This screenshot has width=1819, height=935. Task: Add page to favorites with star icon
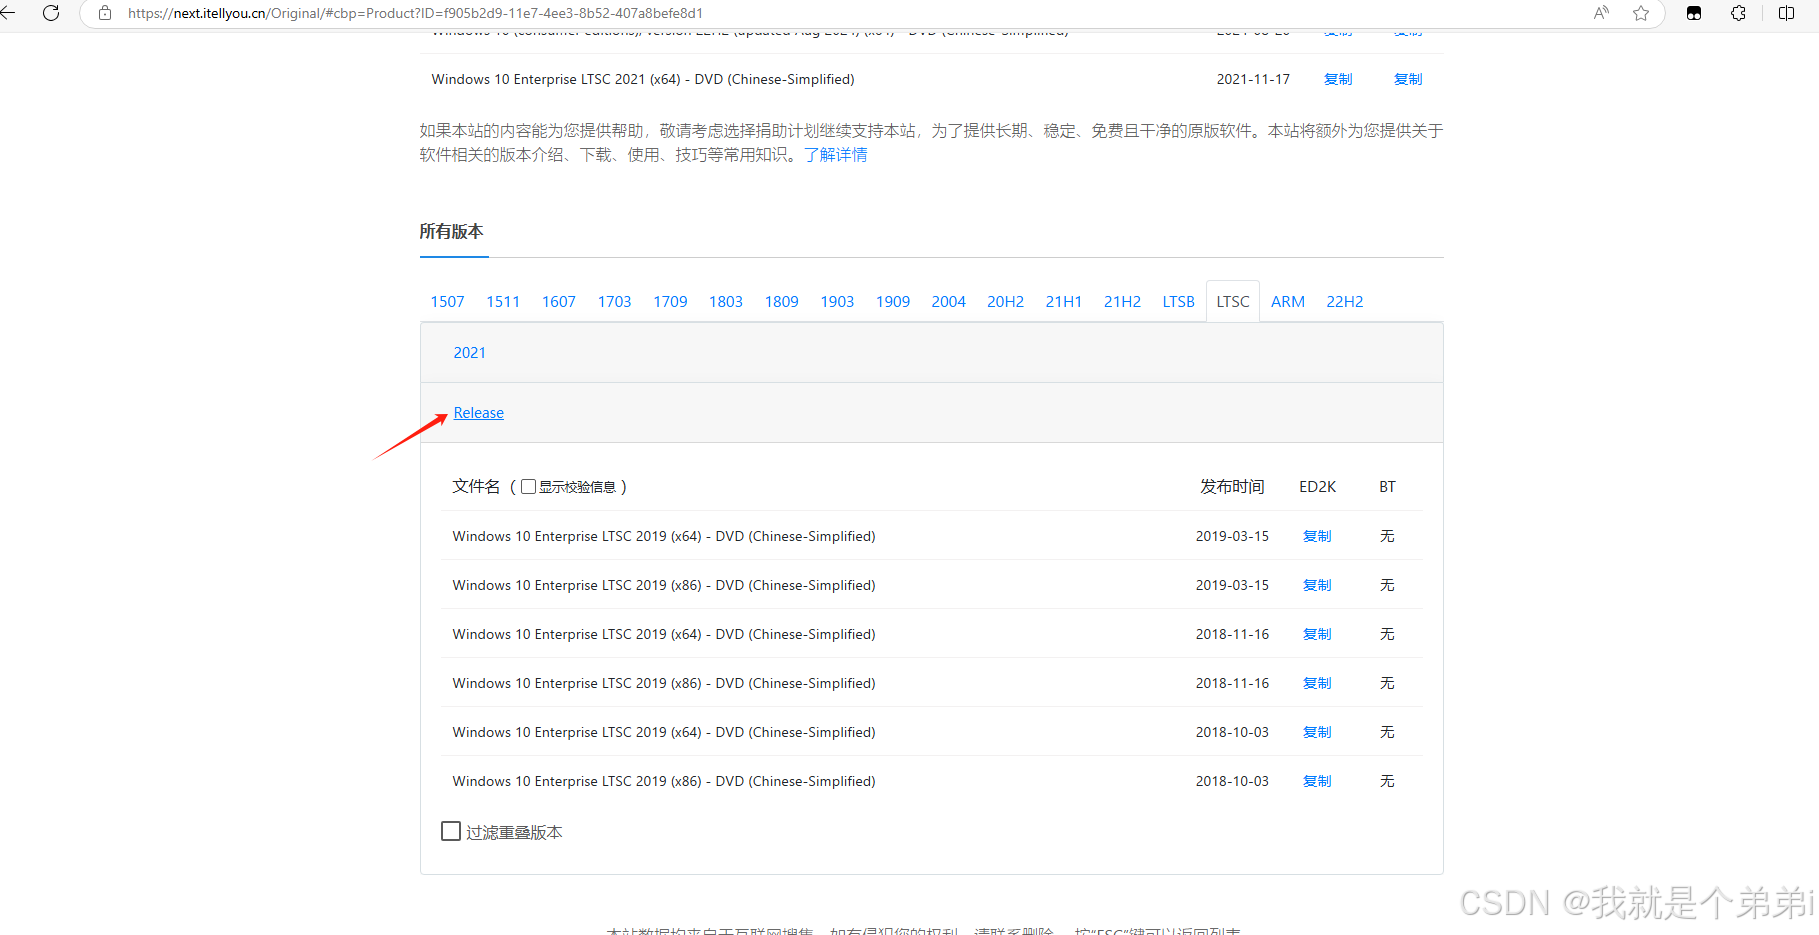(1641, 13)
